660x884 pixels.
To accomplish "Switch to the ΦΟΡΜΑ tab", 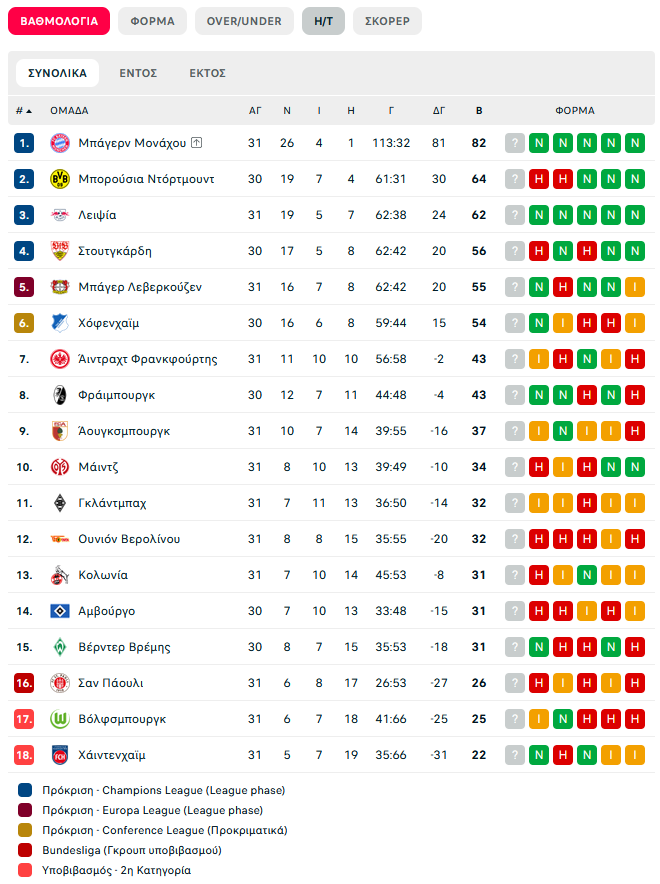I will tap(152, 21).
